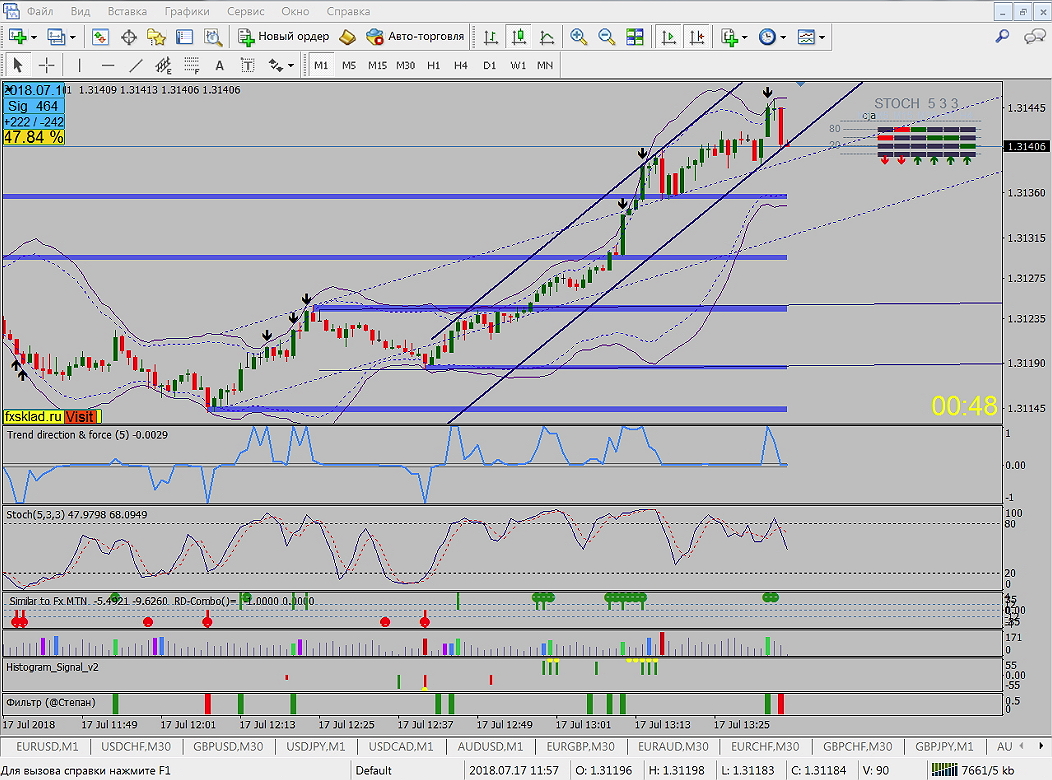Open the Terminal panel icon
This screenshot has height=780, width=1052.
(185, 37)
